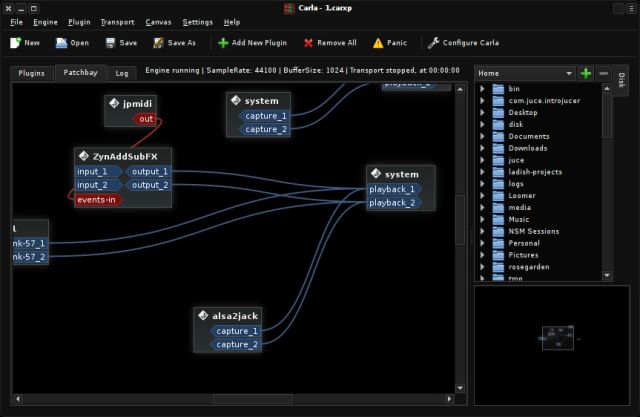Click the nk-57_1 port
Screen dimensions: 640x417
pos(30,244)
